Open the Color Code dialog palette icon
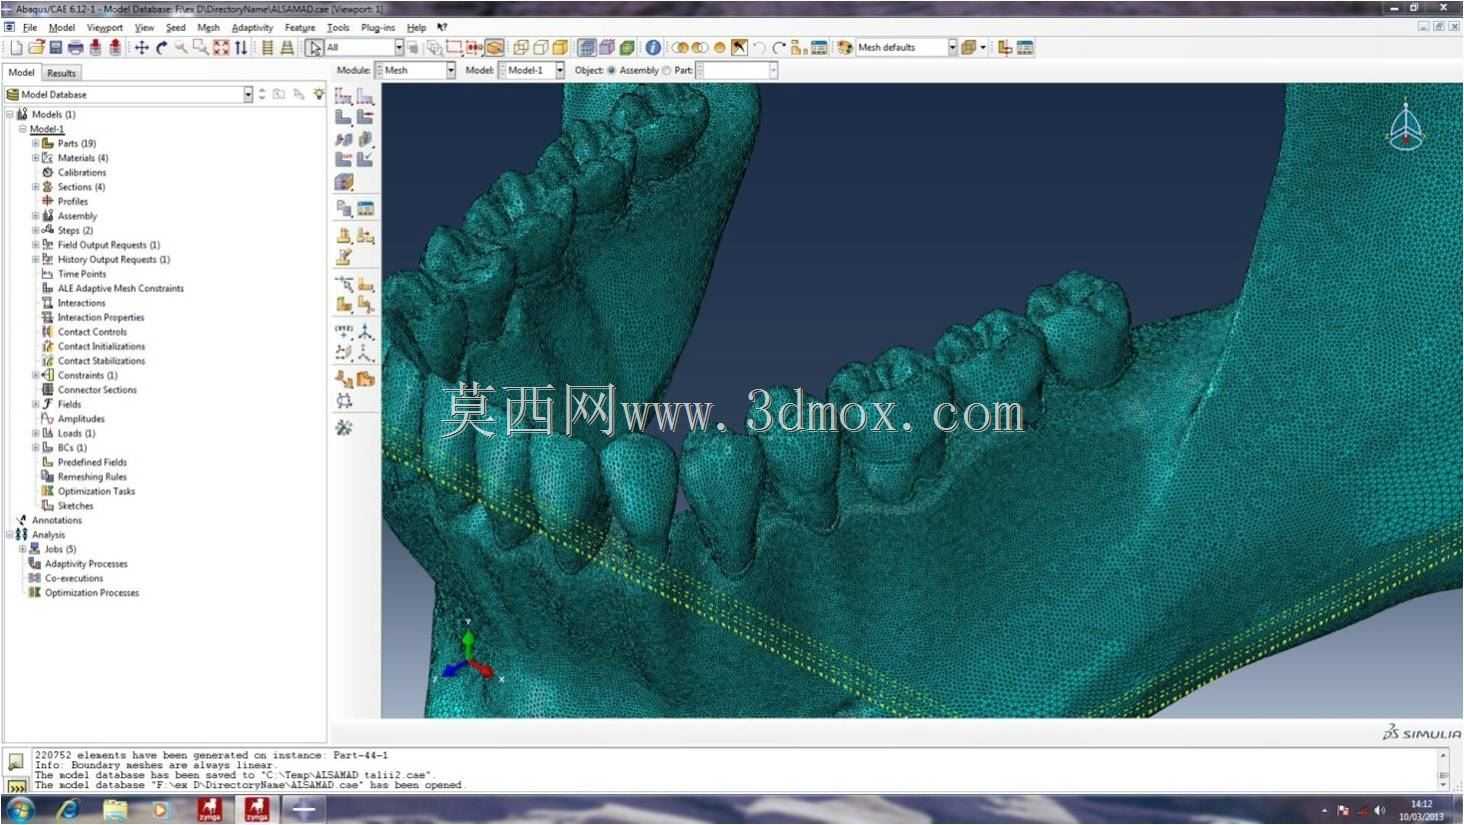 pos(845,47)
